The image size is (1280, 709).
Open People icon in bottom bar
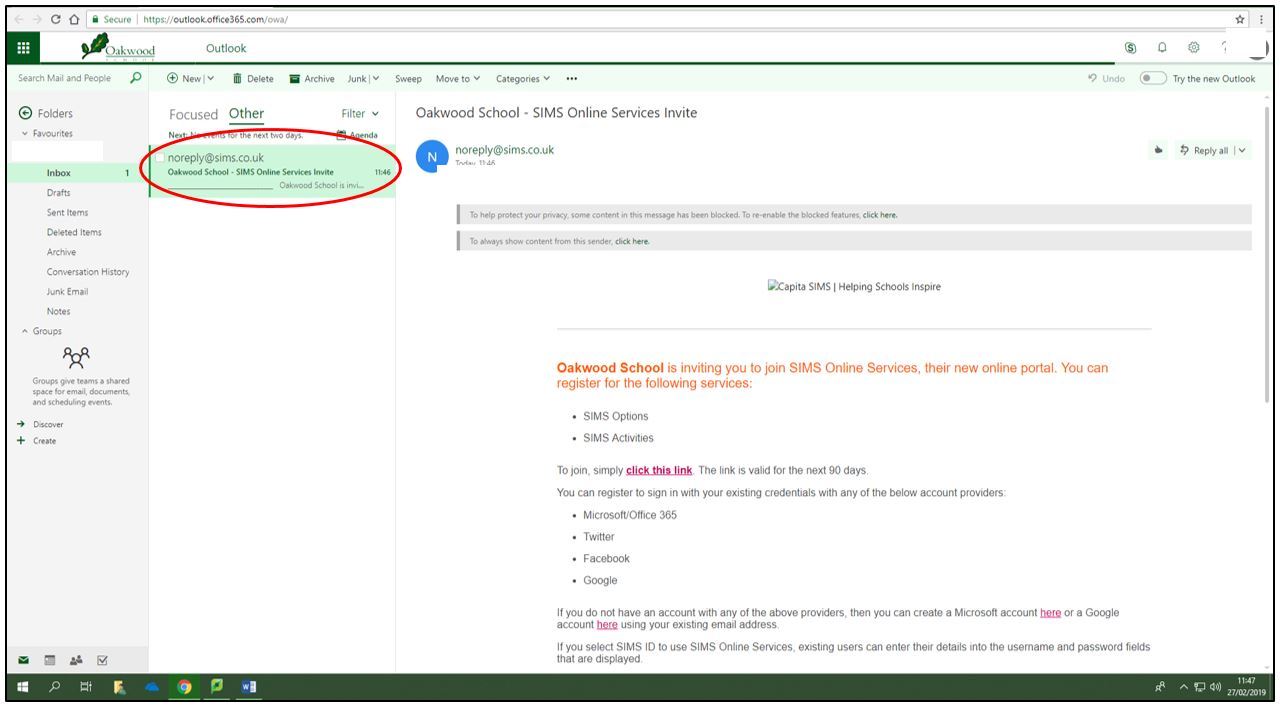coord(76,660)
